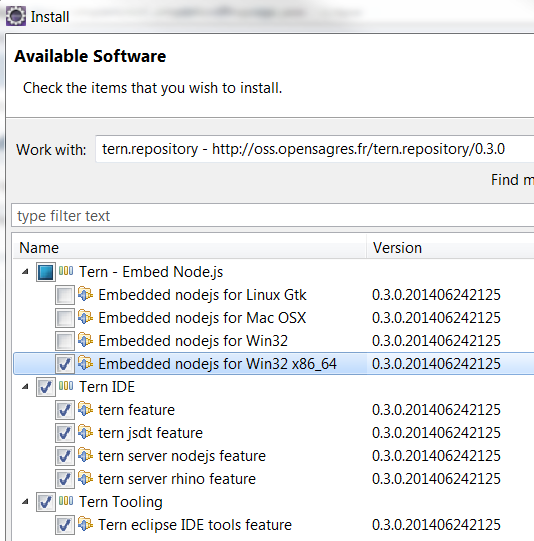Uncheck Embedded nodejs for Win32 x86_64
Image resolution: width=534 pixels, height=541 pixels.
click(65, 364)
